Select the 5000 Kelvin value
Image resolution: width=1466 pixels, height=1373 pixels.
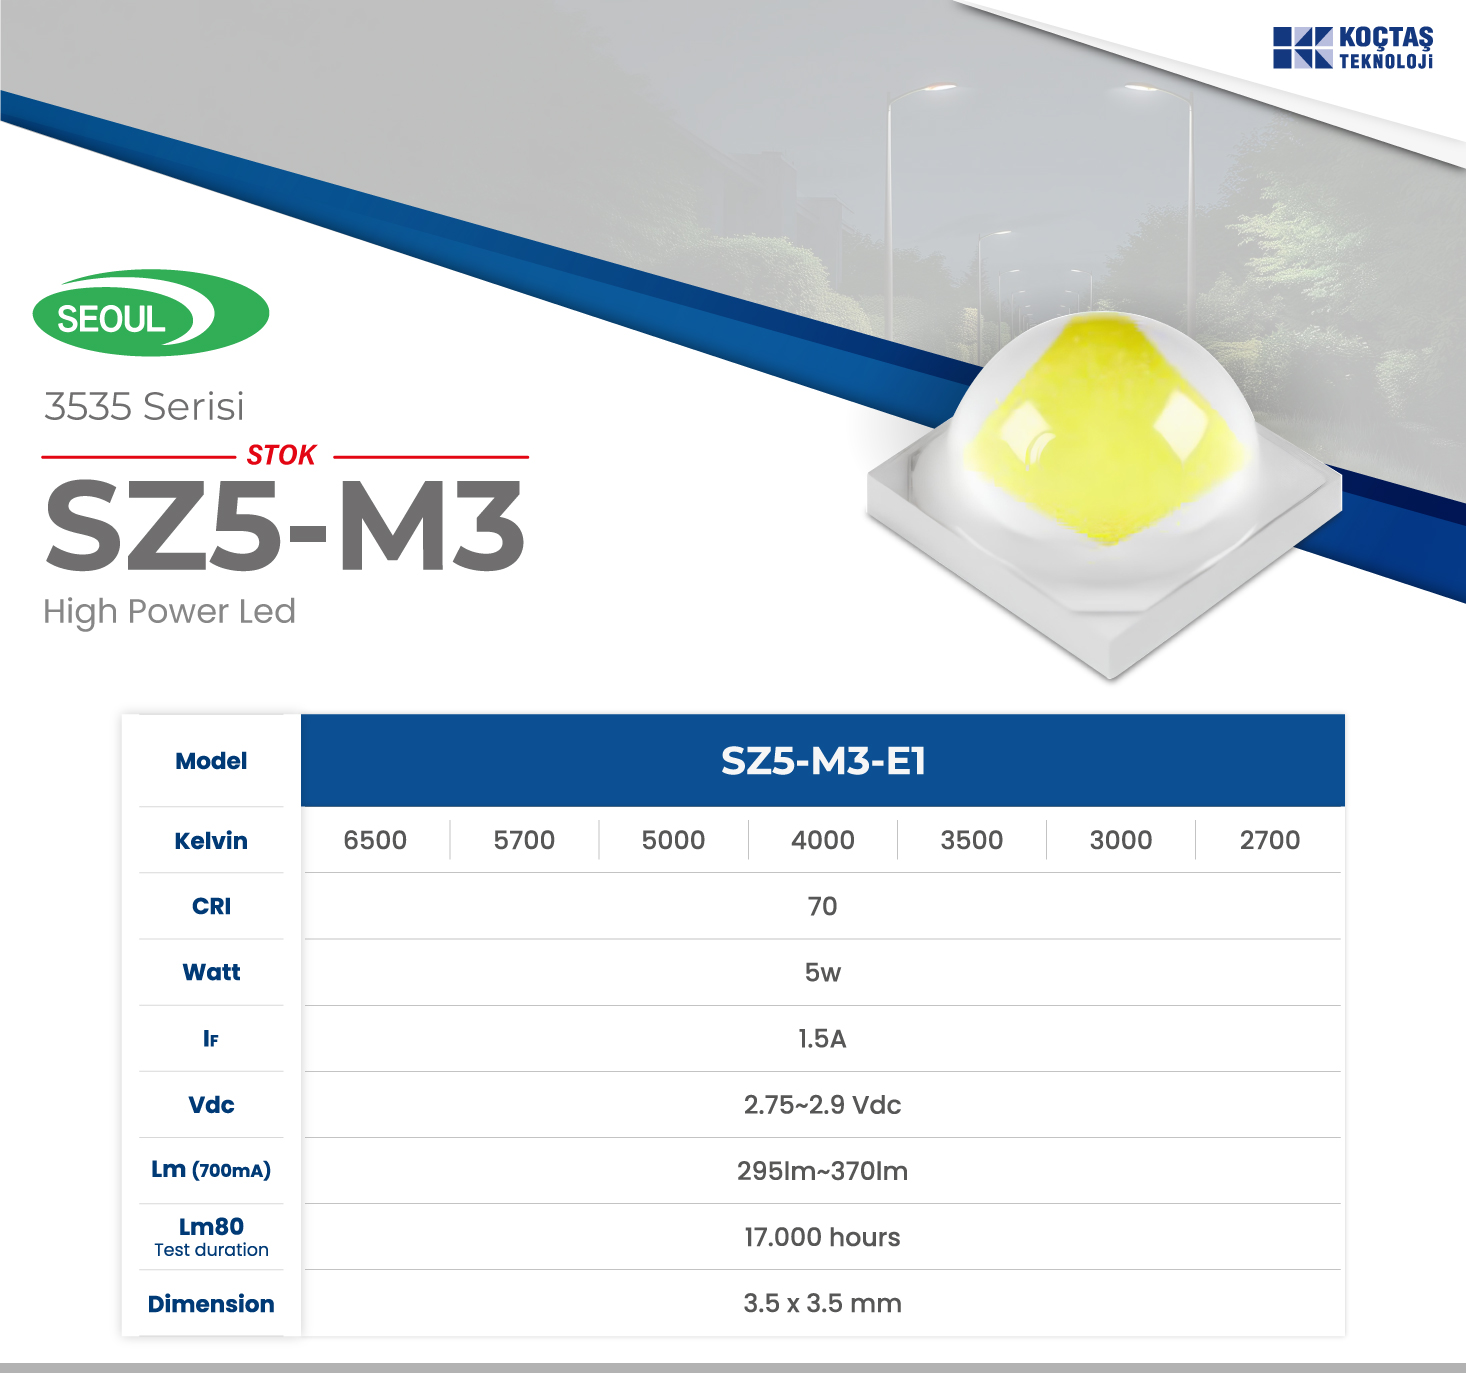tap(673, 840)
